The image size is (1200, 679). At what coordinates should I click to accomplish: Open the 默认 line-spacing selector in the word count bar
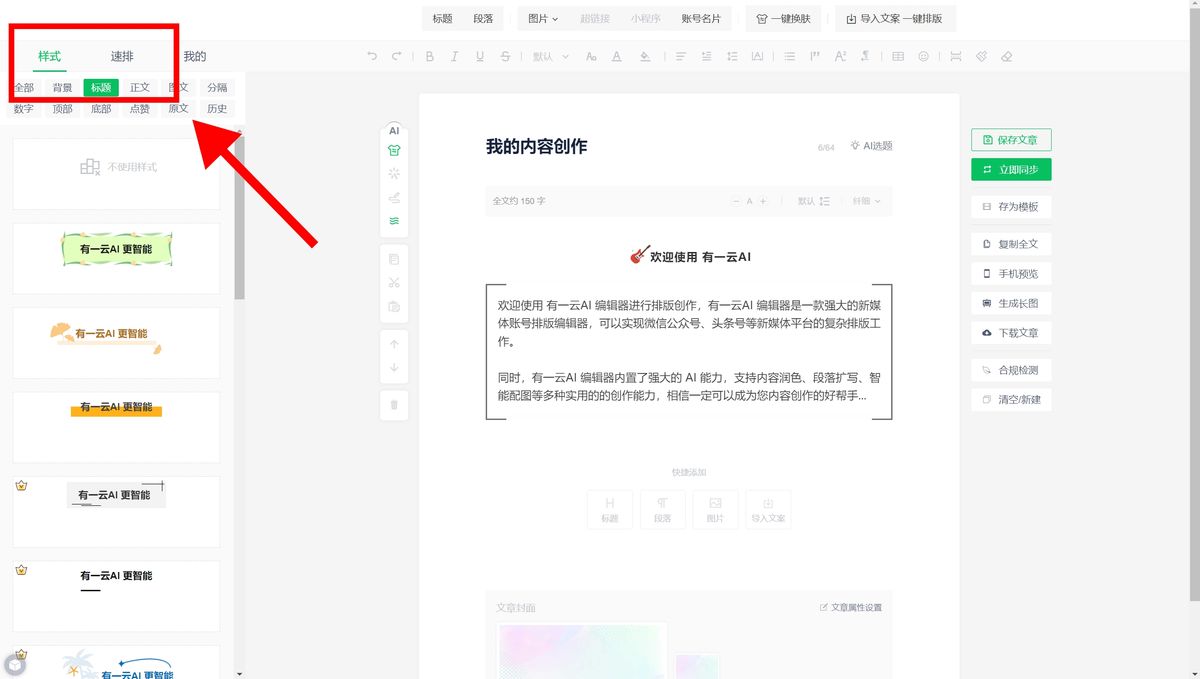pyautogui.click(x=814, y=201)
